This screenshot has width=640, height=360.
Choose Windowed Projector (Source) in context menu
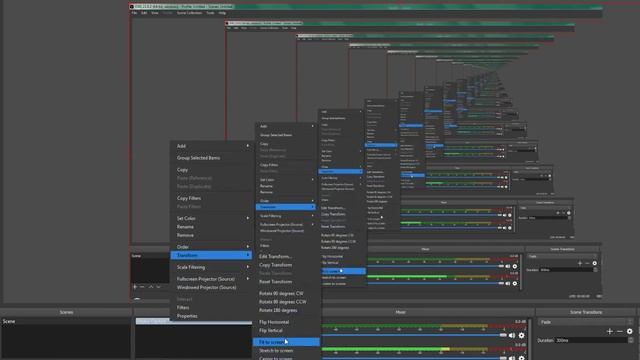[x=207, y=287]
